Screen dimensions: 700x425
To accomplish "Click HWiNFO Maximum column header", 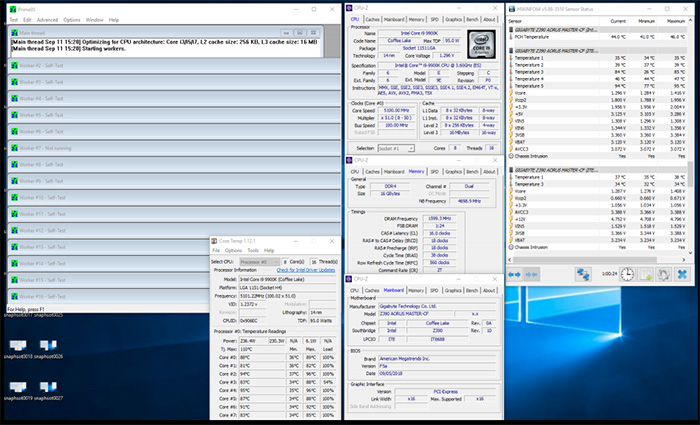I will click(675, 21).
